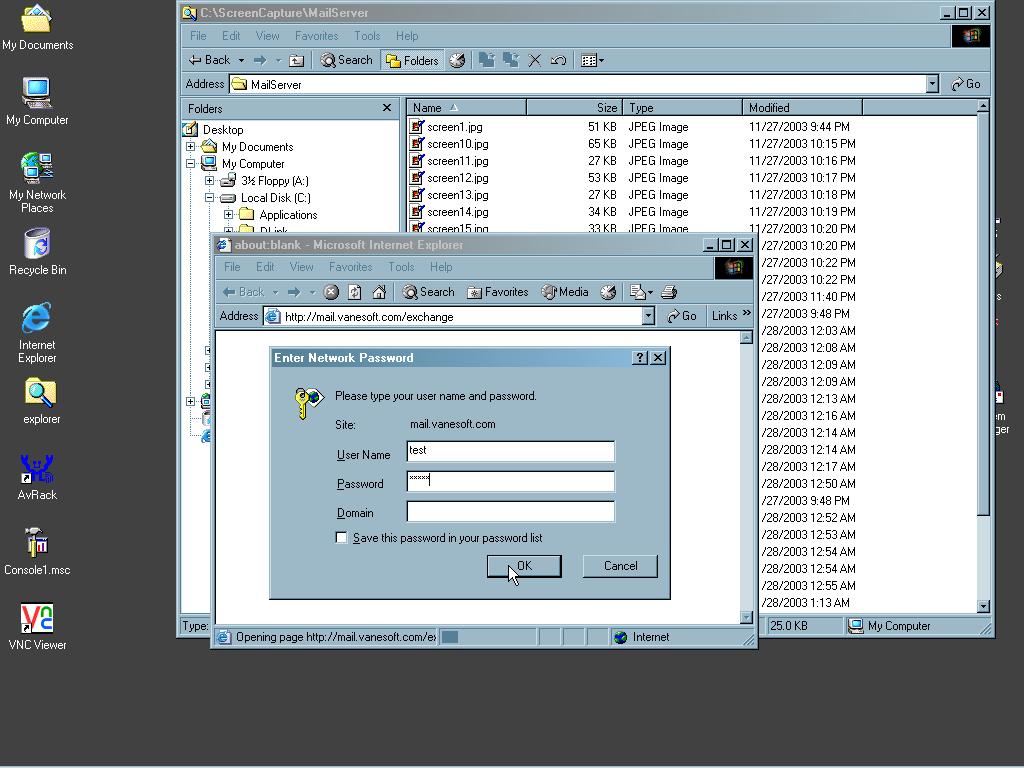Sort files by the Modified column header
The width and height of the screenshot is (1024, 768).
(802, 108)
